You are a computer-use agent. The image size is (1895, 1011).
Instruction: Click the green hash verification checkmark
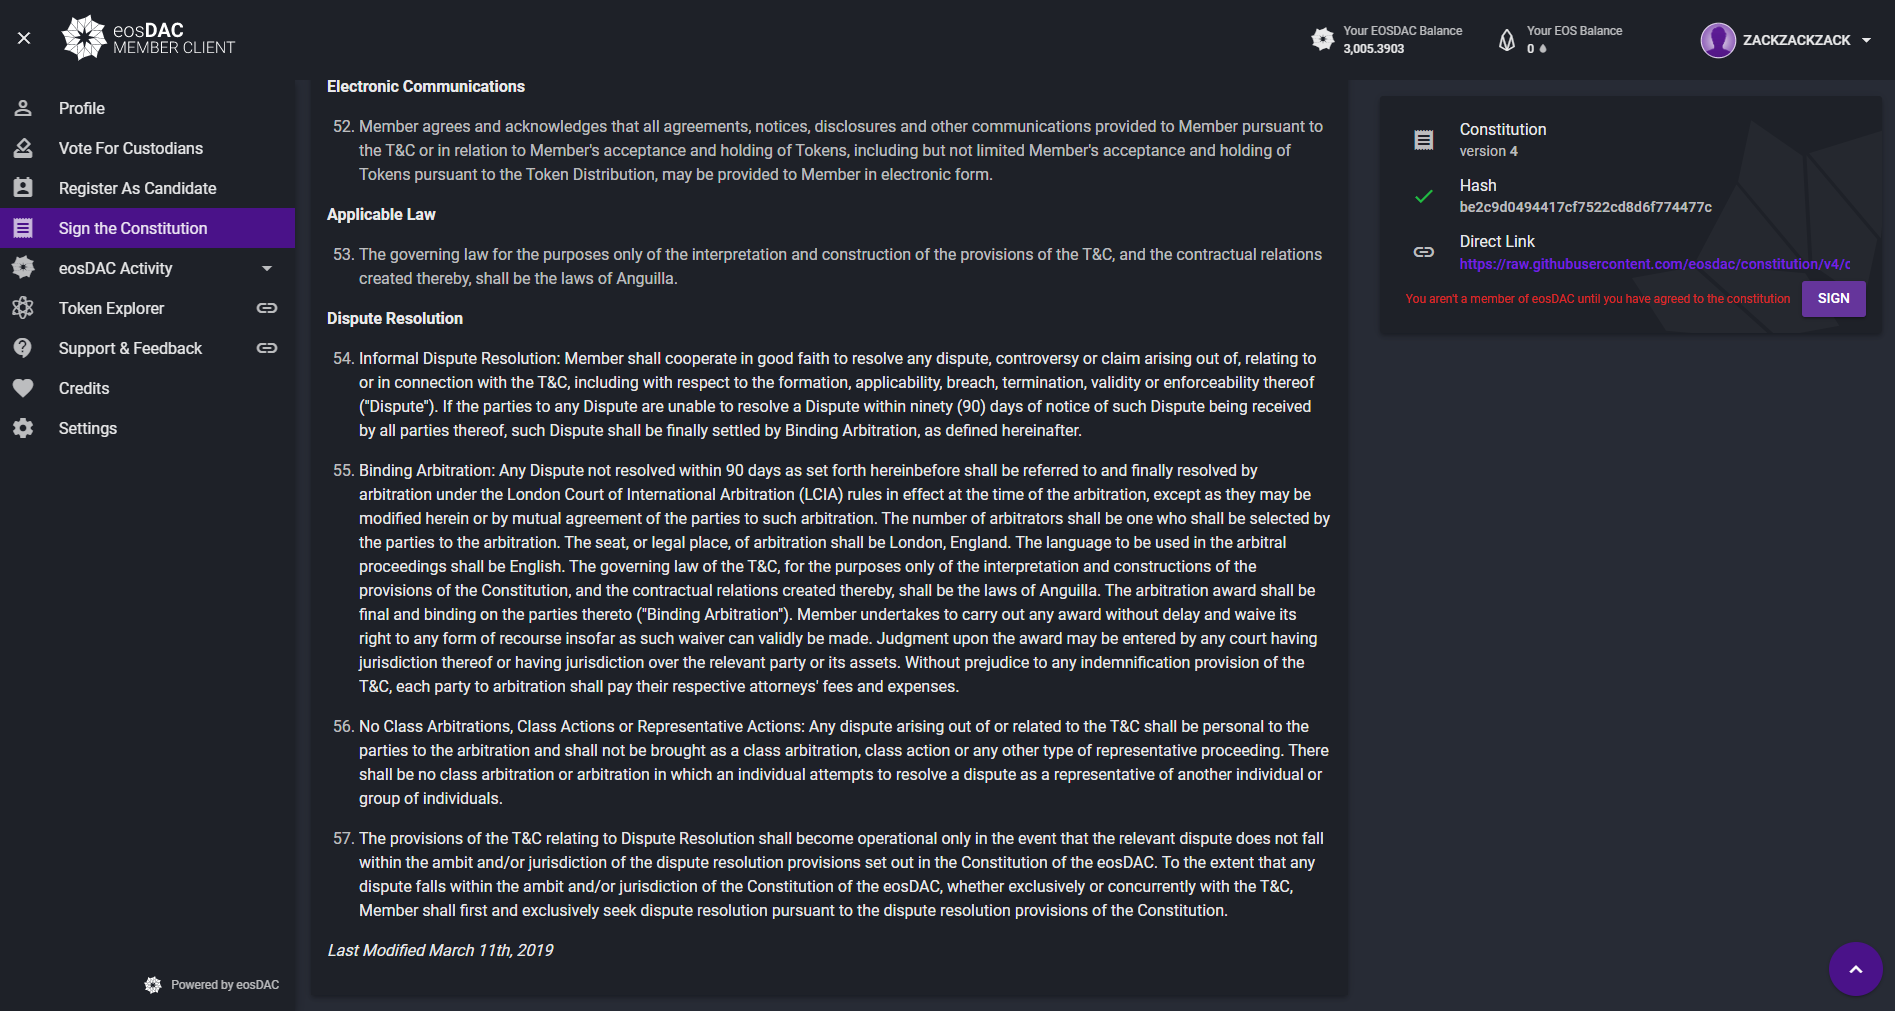1424,196
